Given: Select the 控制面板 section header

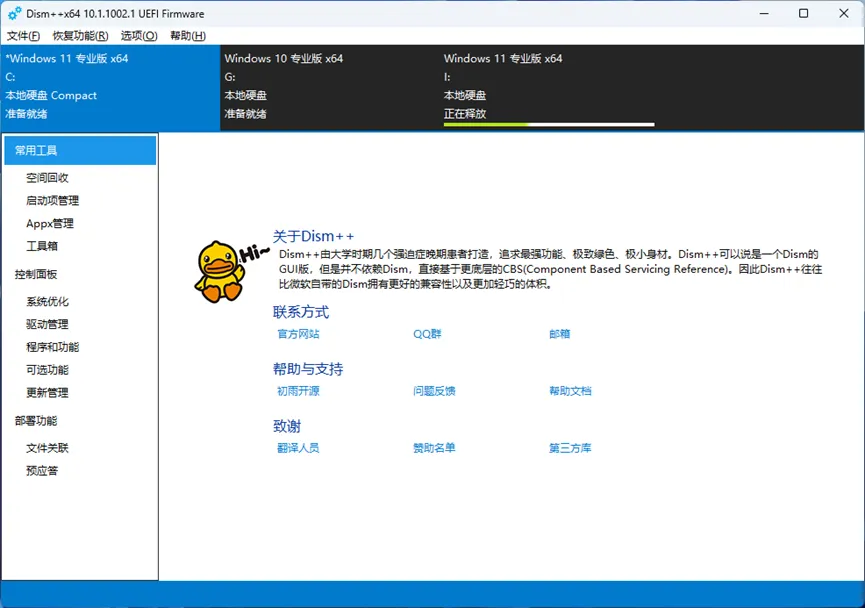Looking at the screenshot, I should (35, 274).
